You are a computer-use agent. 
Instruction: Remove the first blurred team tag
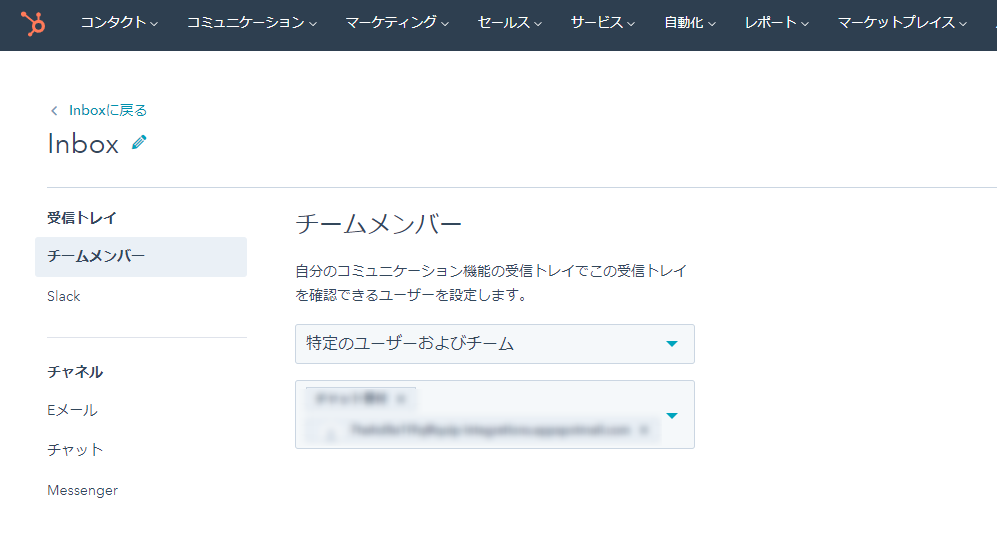(x=401, y=398)
